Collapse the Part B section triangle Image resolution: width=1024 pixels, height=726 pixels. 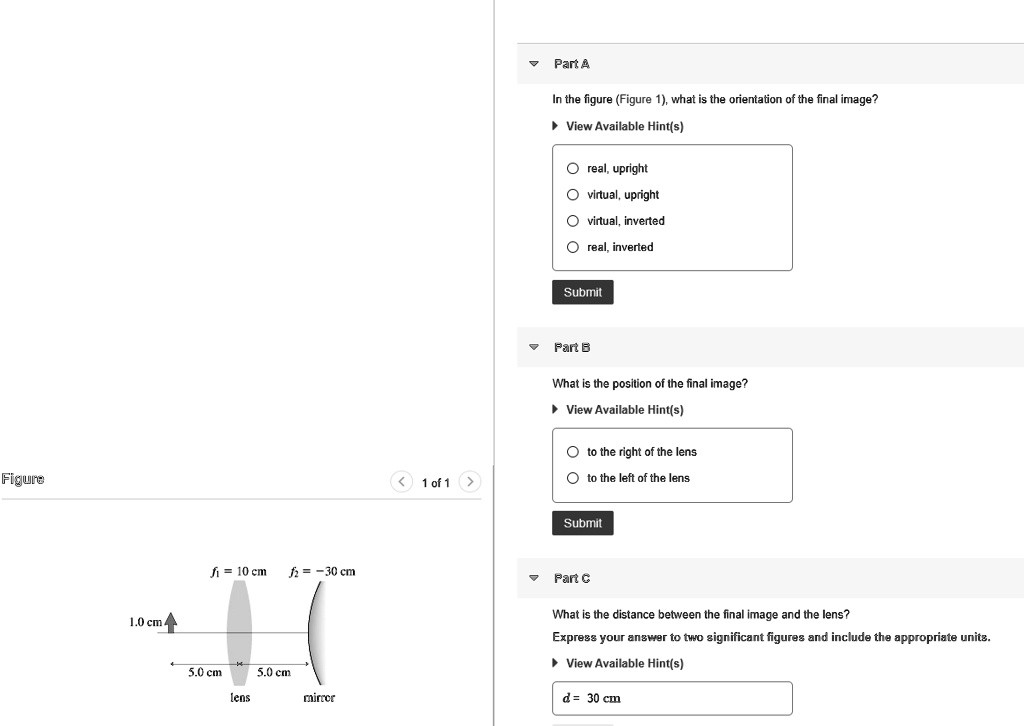[533, 346]
